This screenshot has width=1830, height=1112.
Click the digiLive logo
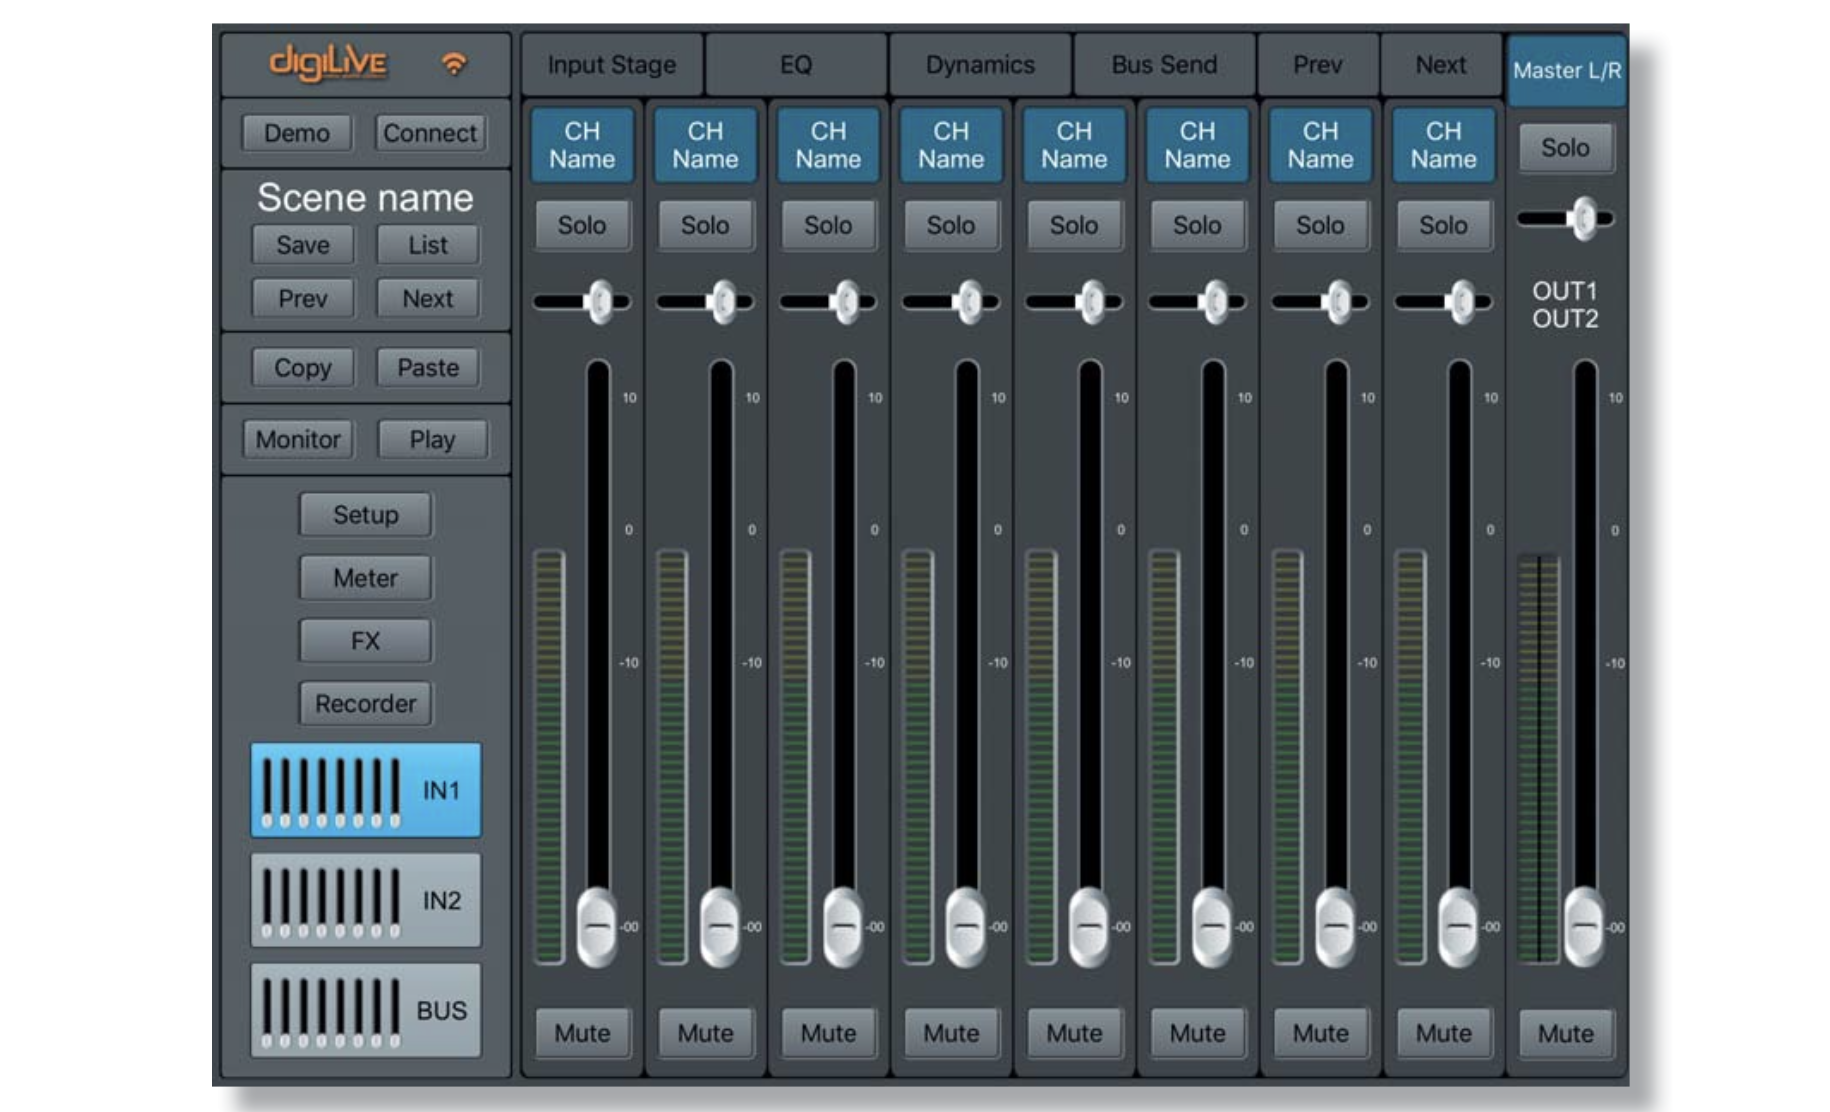(328, 63)
